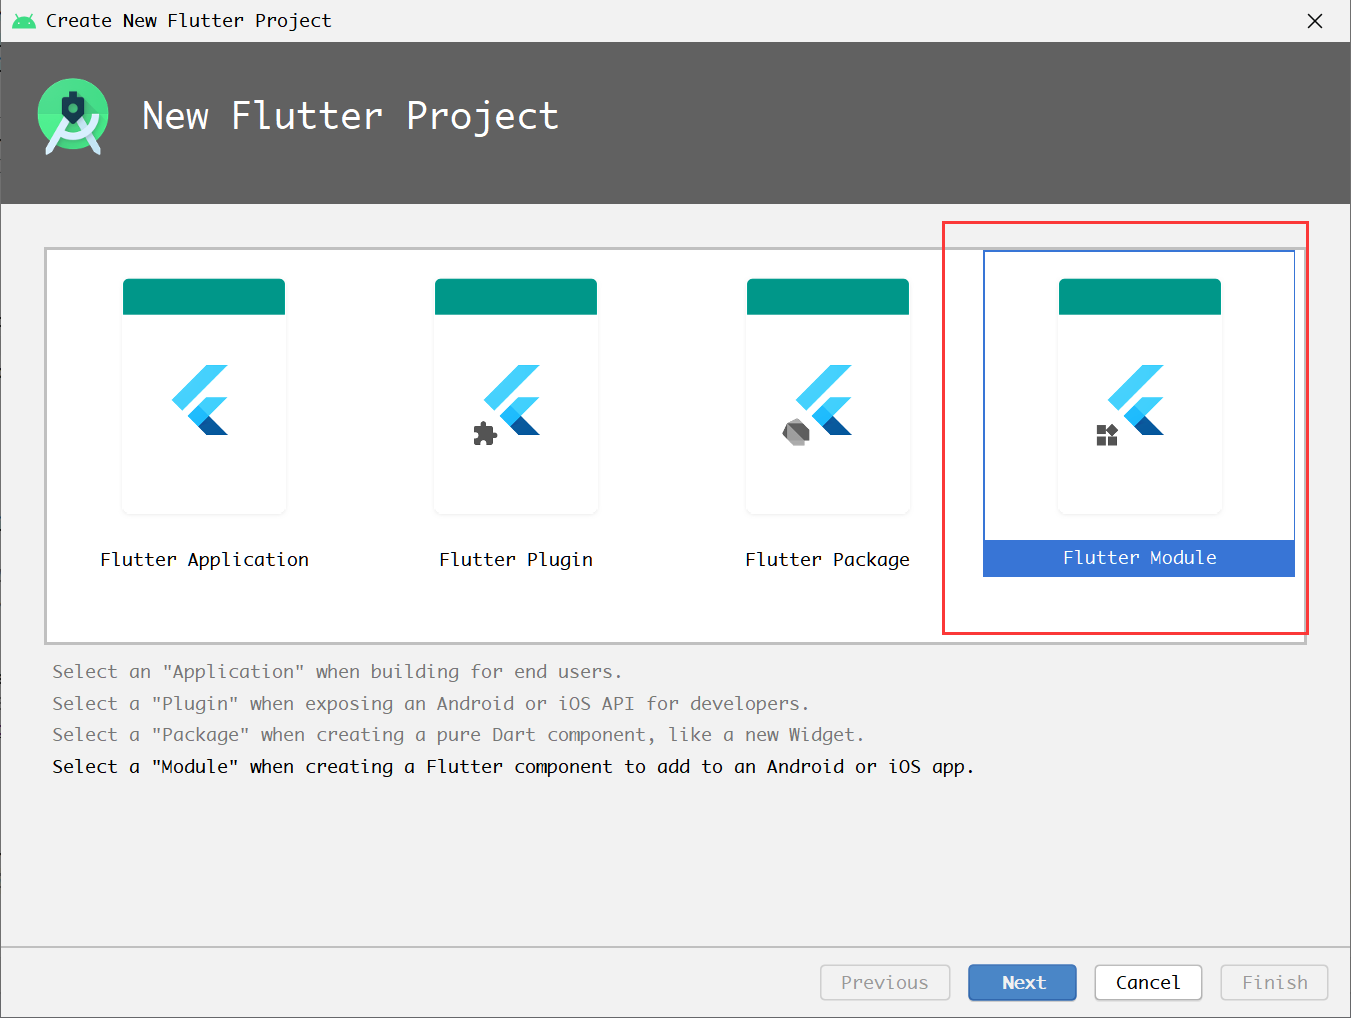Click the Flutter Plugin card thumbnail
The height and width of the screenshot is (1018, 1351).
tap(516, 397)
